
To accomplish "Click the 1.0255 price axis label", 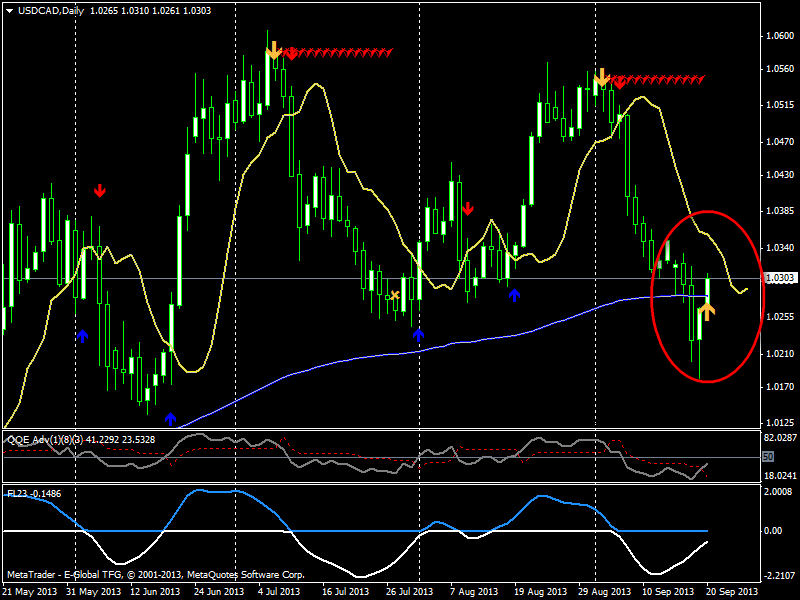I will 780,317.
